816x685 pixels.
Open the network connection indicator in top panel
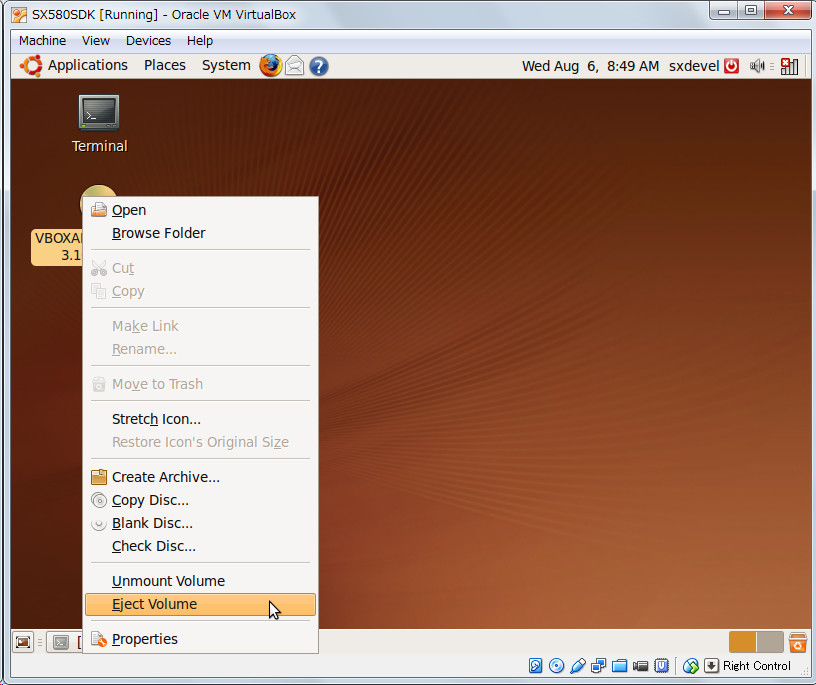coord(789,66)
